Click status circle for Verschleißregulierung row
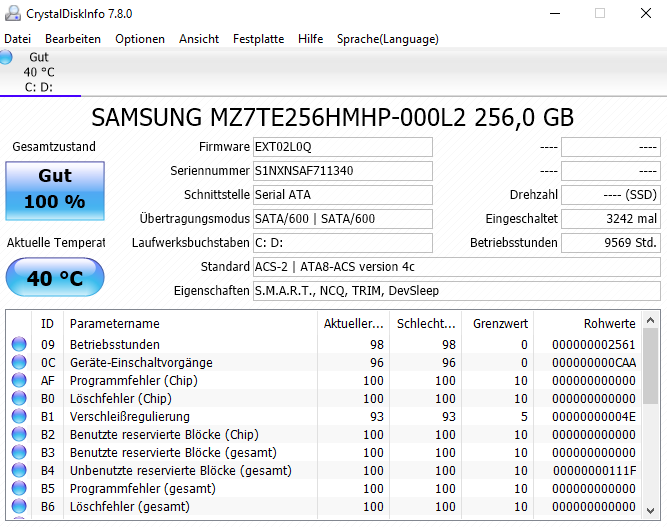 pyautogui.click(x=19, y=416)
